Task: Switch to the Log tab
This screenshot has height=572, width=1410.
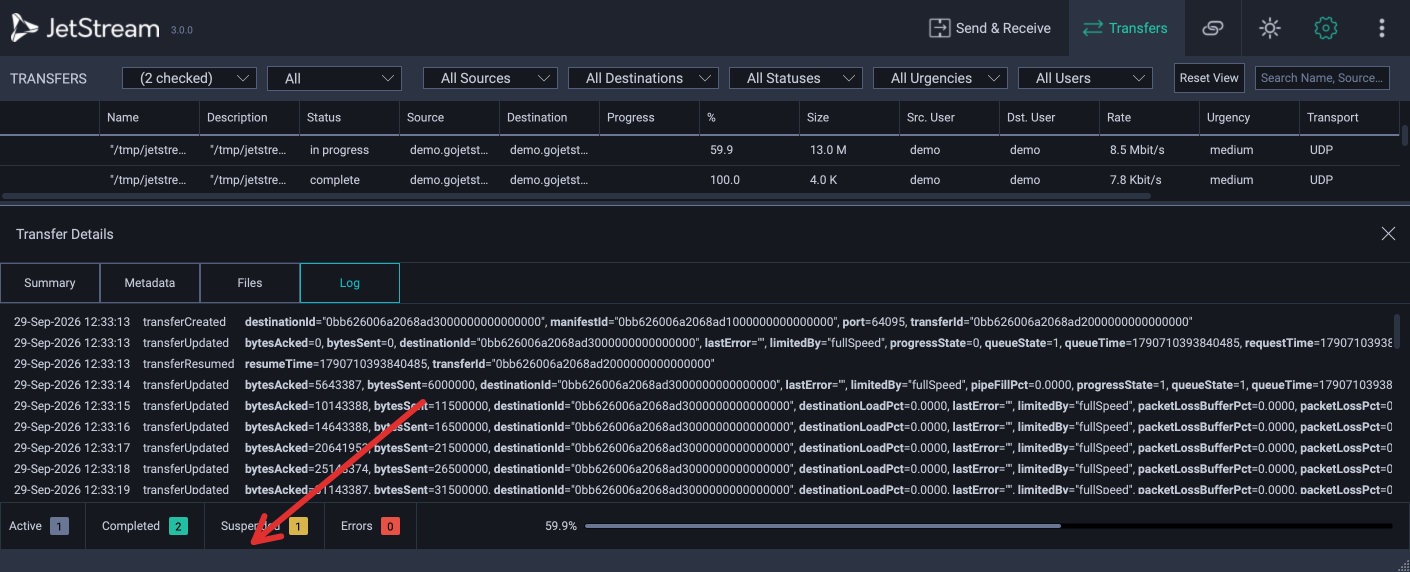Action: coord(350,283)
